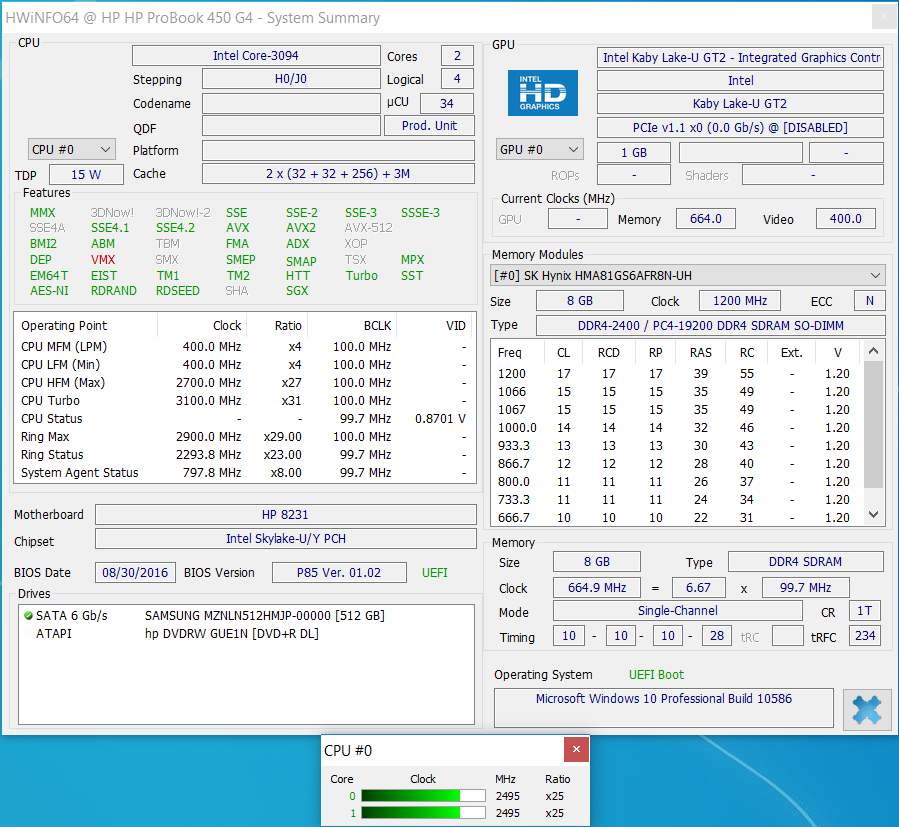Close the System Summary window
899x827 pixels.
pos(884,17)
